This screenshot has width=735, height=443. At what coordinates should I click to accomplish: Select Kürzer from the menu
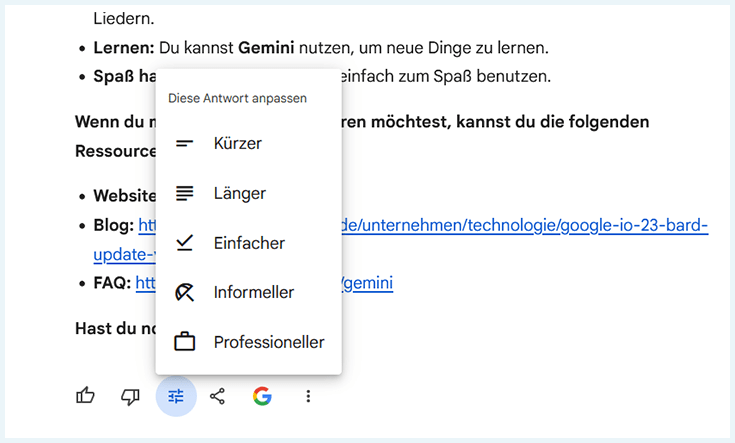[x=248, y=143]
